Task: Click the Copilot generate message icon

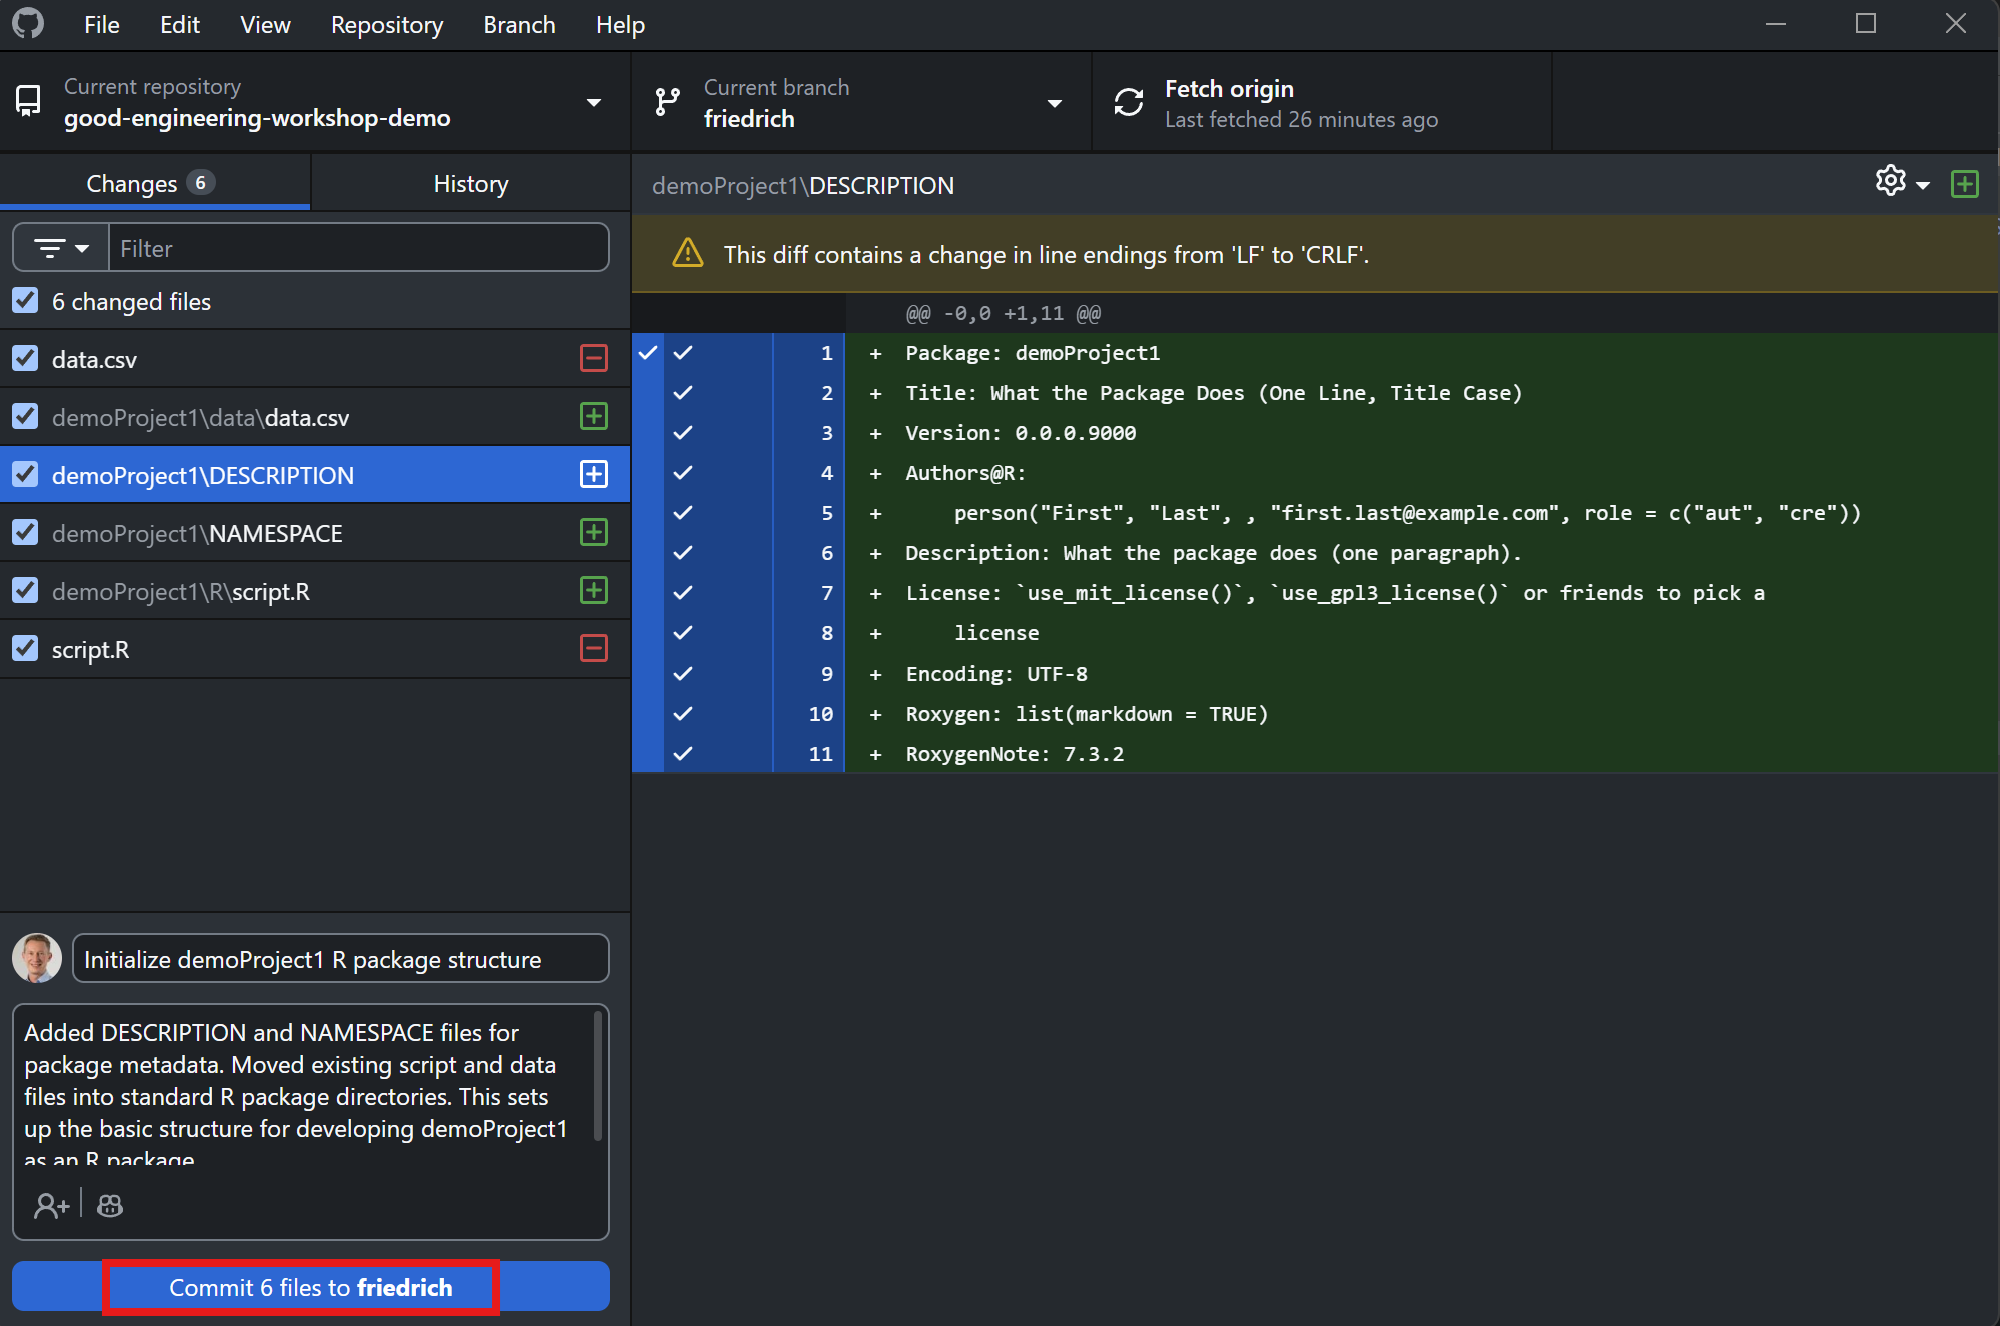Action: [110, 1206]
